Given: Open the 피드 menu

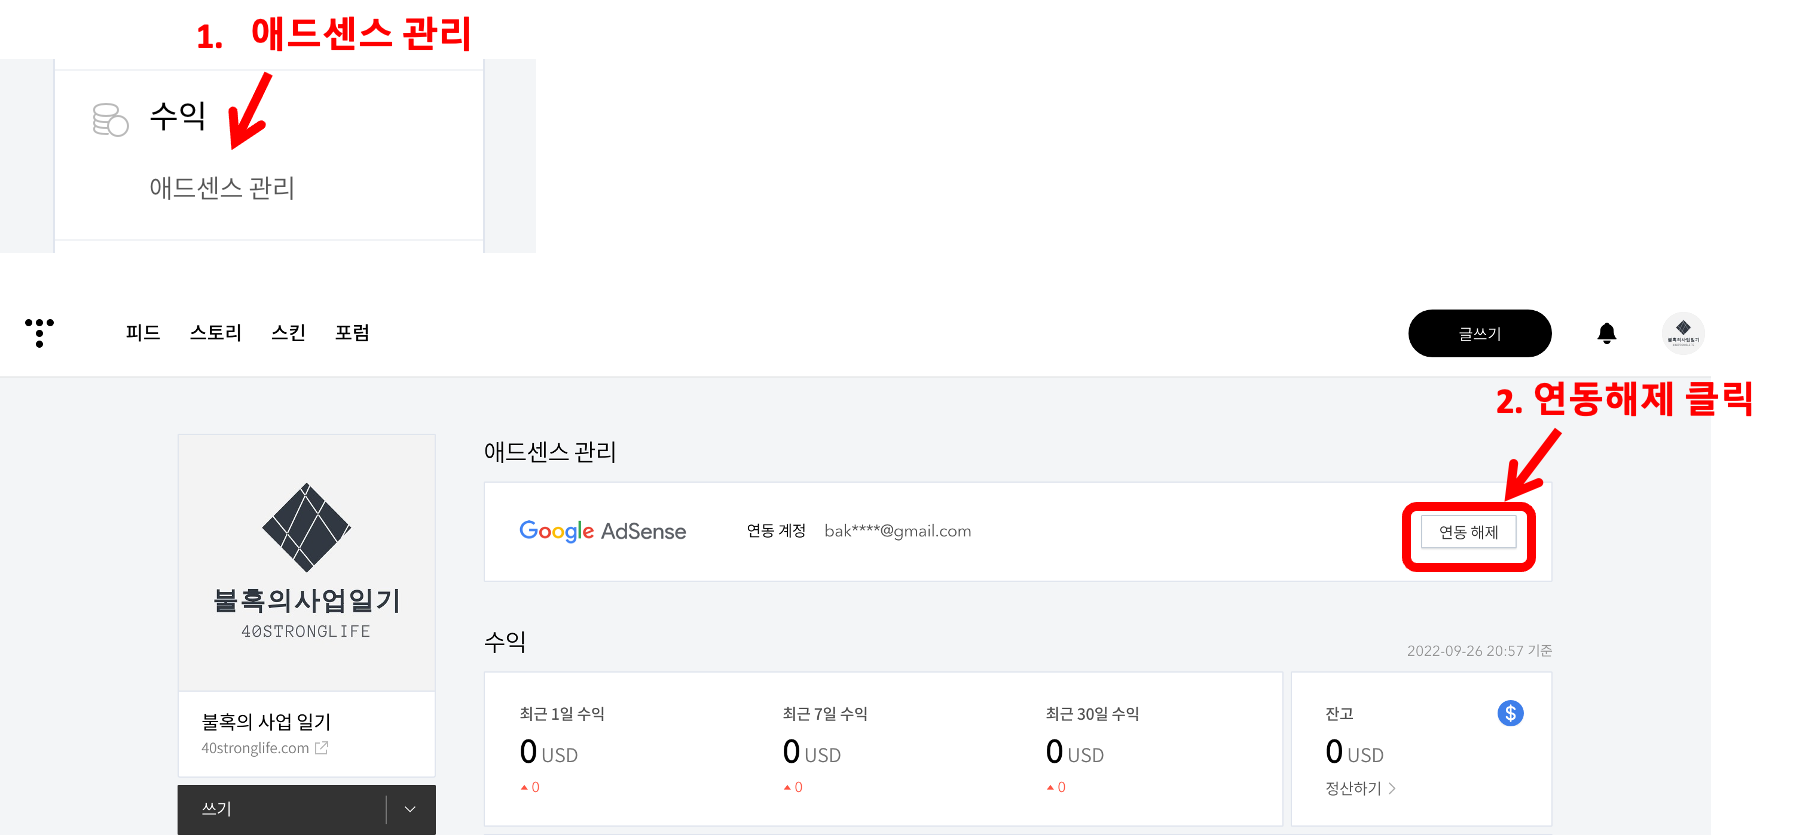Looking at the screenshot, I should pyautogui.click(x=143, y=332).
